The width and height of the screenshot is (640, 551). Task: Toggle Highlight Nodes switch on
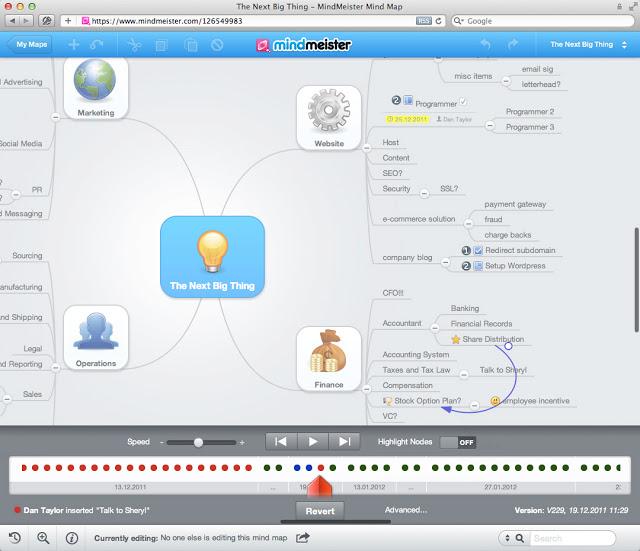coord(458,442)
